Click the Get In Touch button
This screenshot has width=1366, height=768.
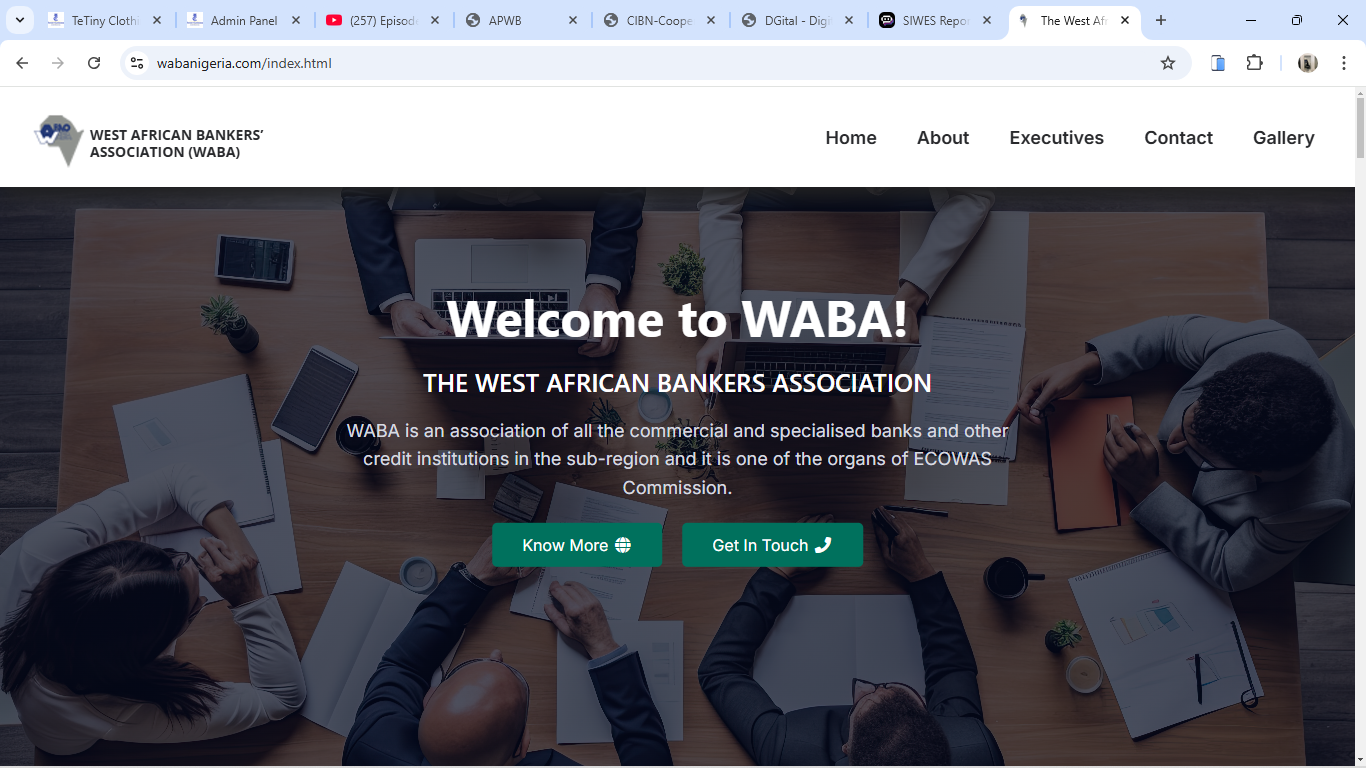772,545
